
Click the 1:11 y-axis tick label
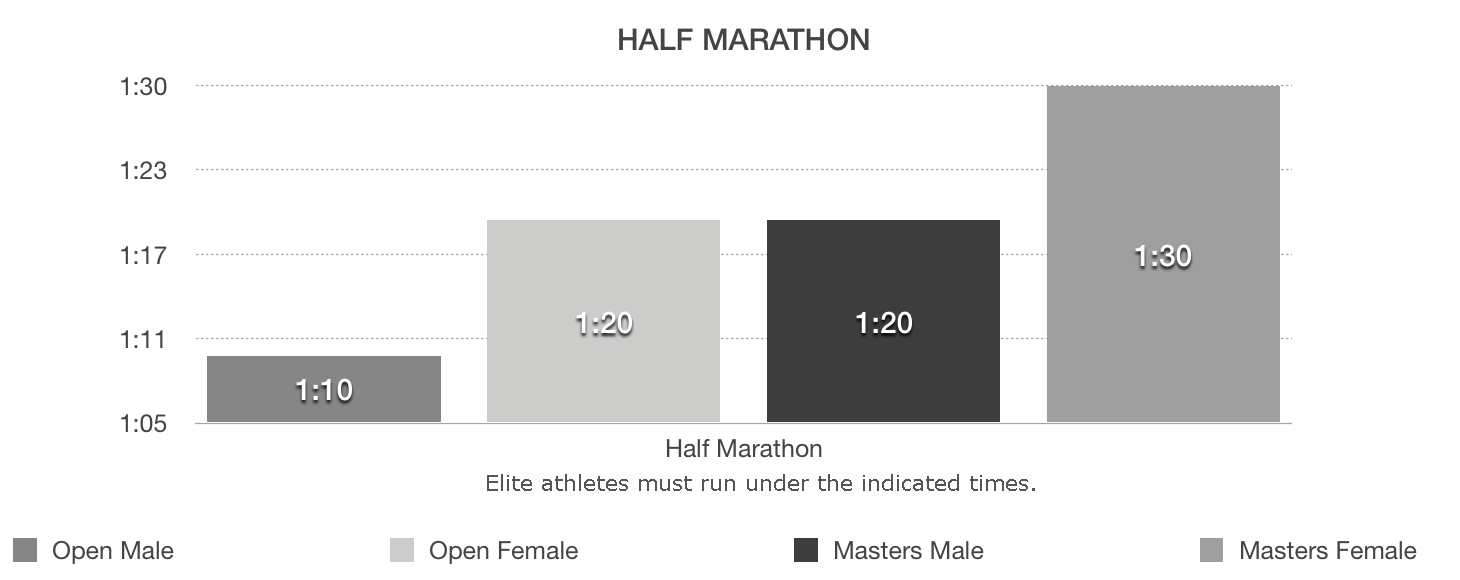143,340
